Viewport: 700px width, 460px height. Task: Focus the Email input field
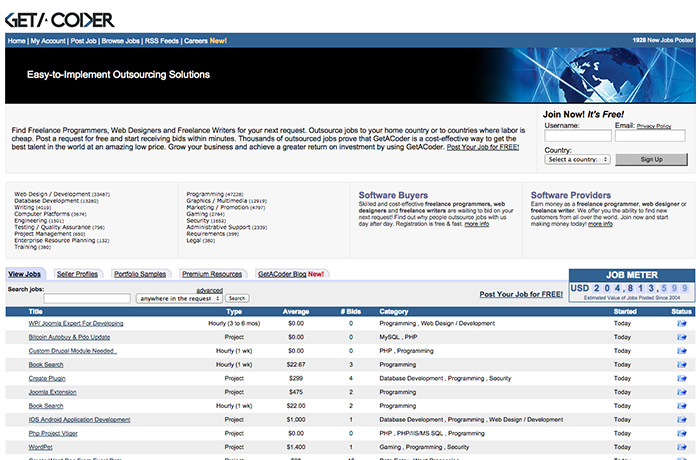click(650, 136)
